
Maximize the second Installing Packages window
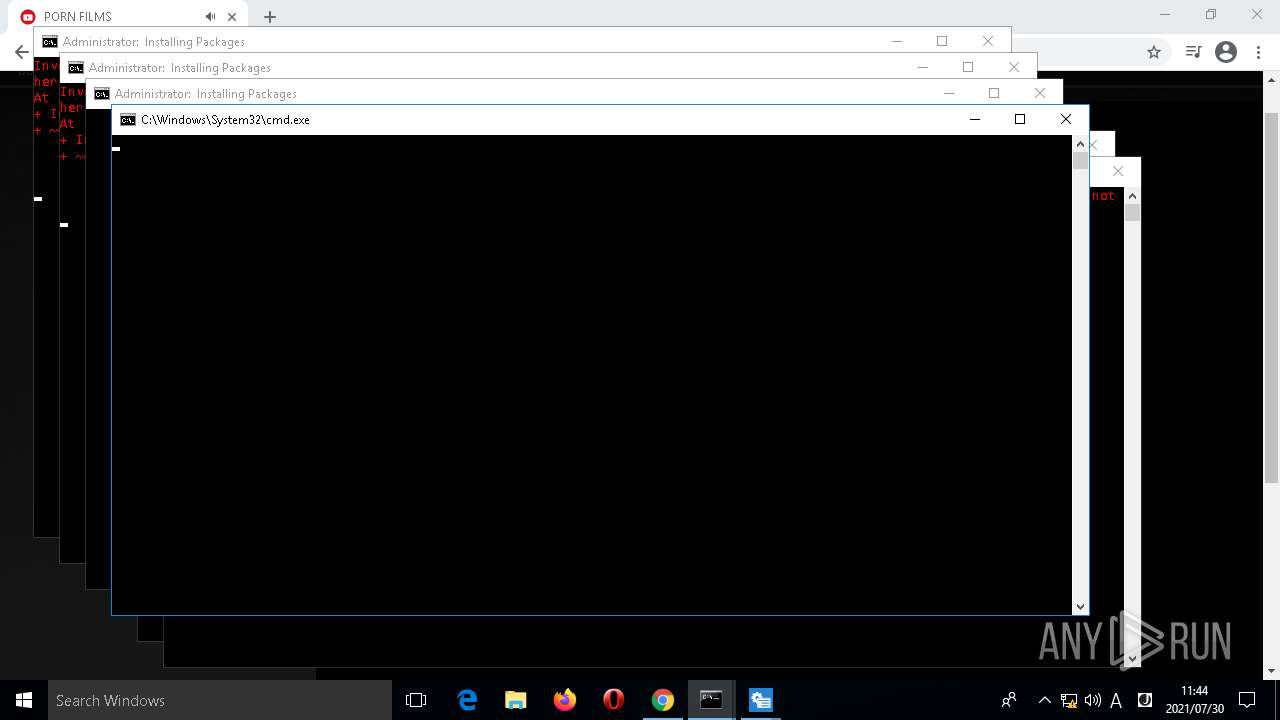(968, 67)
